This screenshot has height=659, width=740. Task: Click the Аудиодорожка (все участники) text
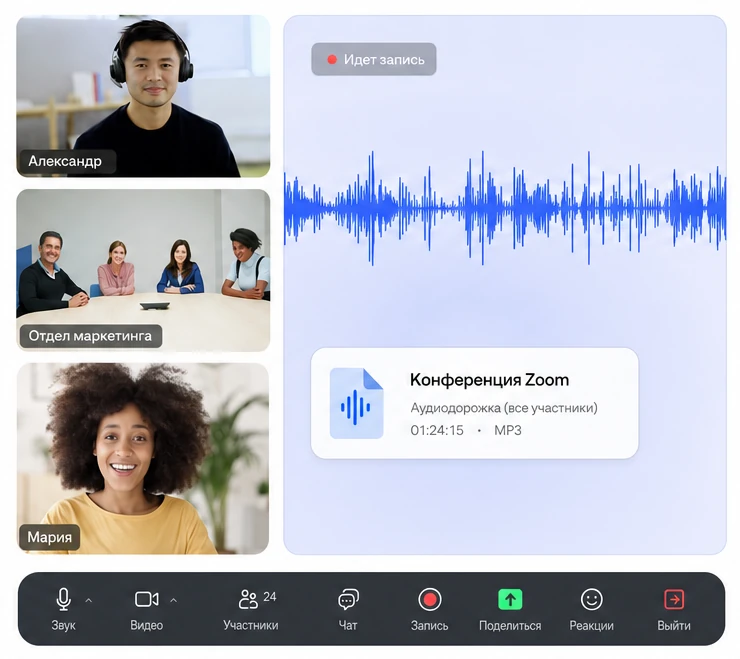[x=504, y=407]
